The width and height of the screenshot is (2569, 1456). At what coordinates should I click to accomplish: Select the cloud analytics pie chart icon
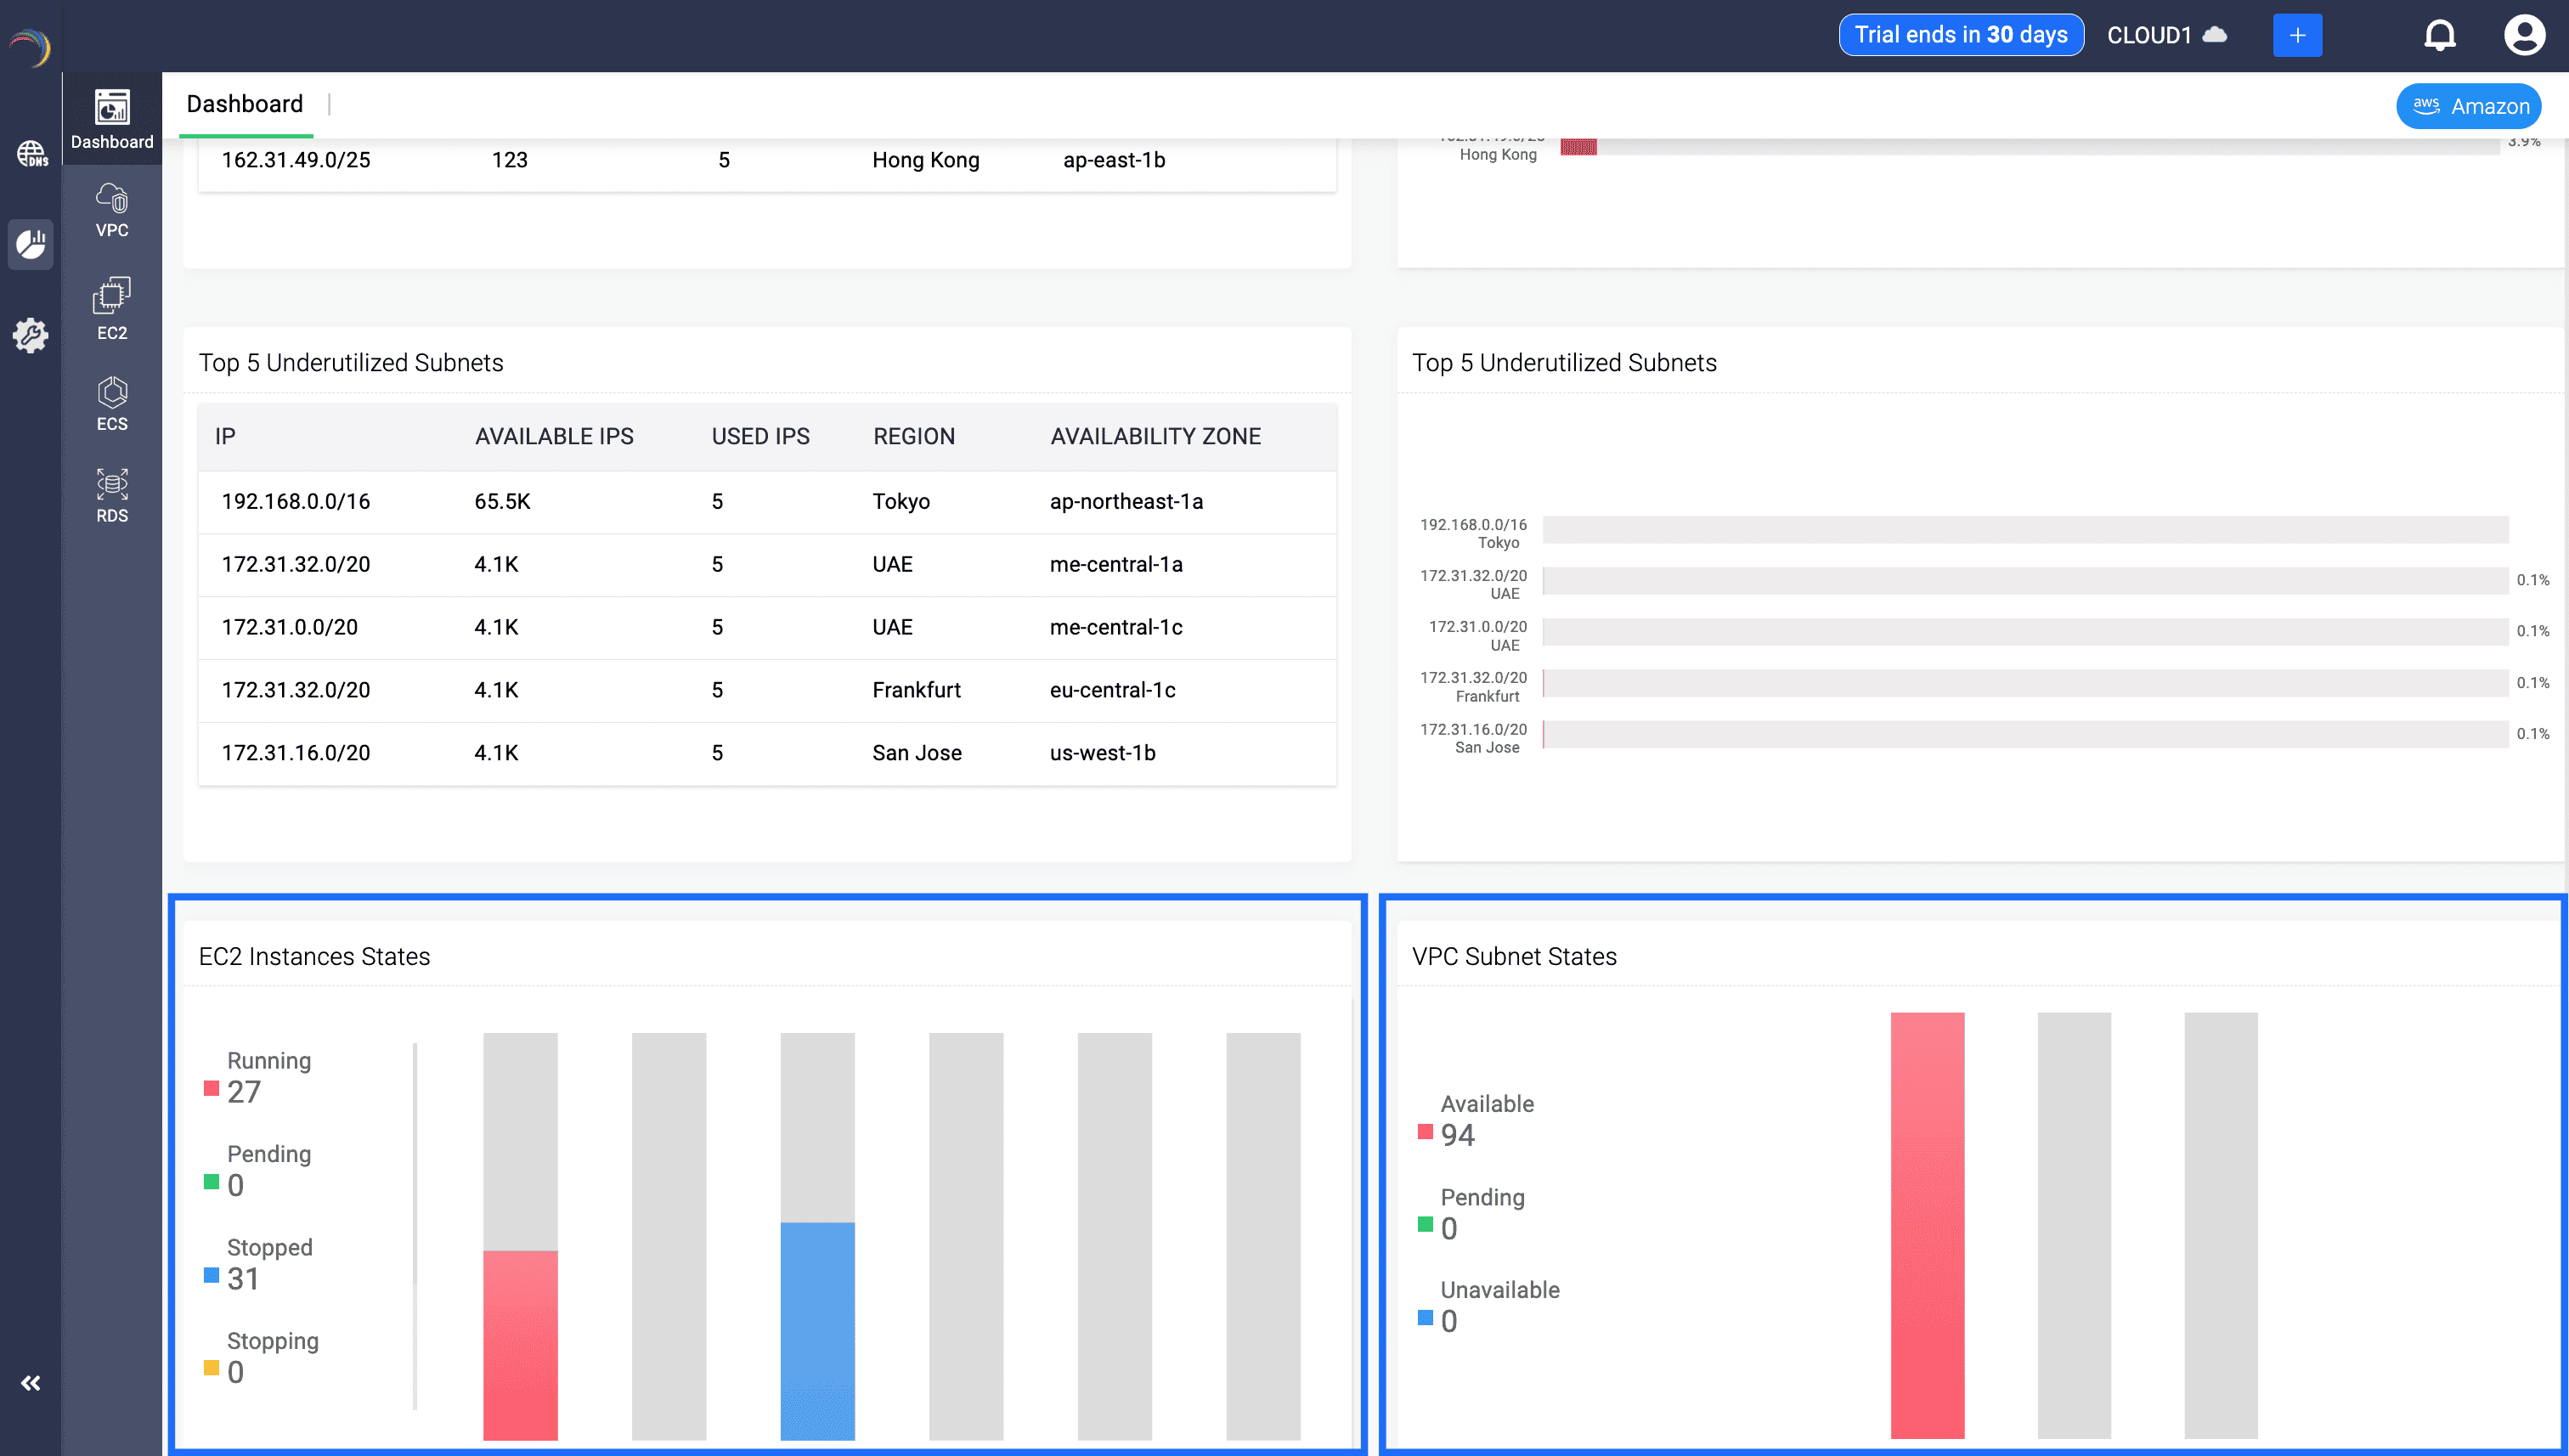click(x=31, y=244)
